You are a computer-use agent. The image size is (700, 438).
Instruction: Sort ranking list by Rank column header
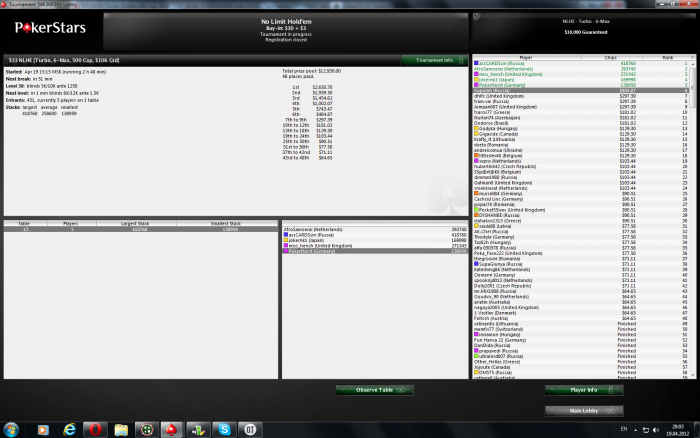667,58
